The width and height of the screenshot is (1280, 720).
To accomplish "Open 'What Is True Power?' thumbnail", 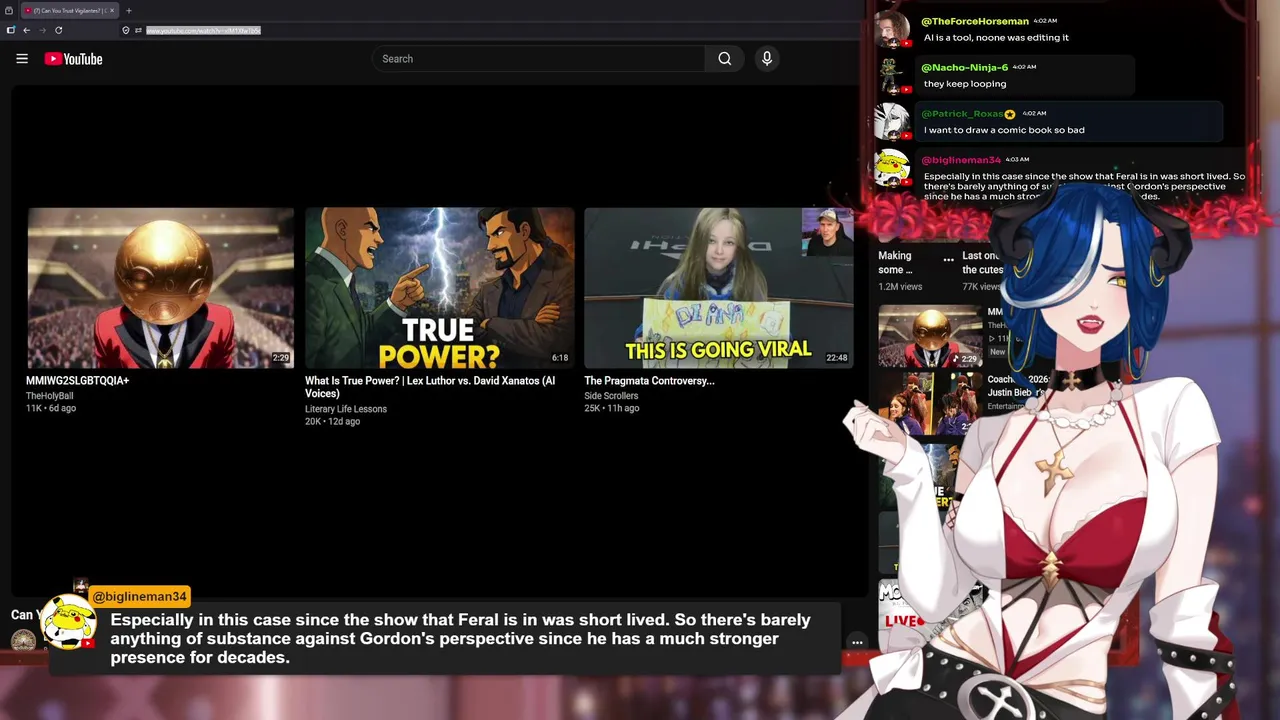I will pyautogui.click(x=440, y=288).
